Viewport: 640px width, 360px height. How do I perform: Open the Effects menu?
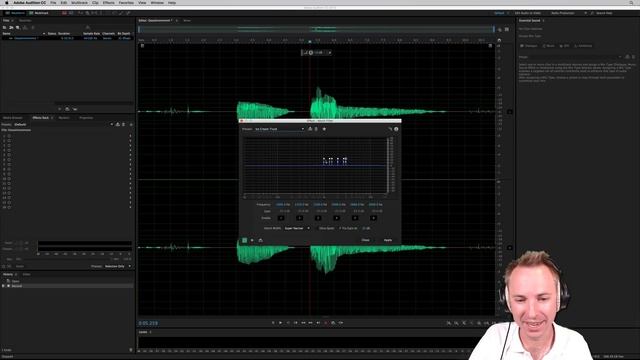(109, 2)
